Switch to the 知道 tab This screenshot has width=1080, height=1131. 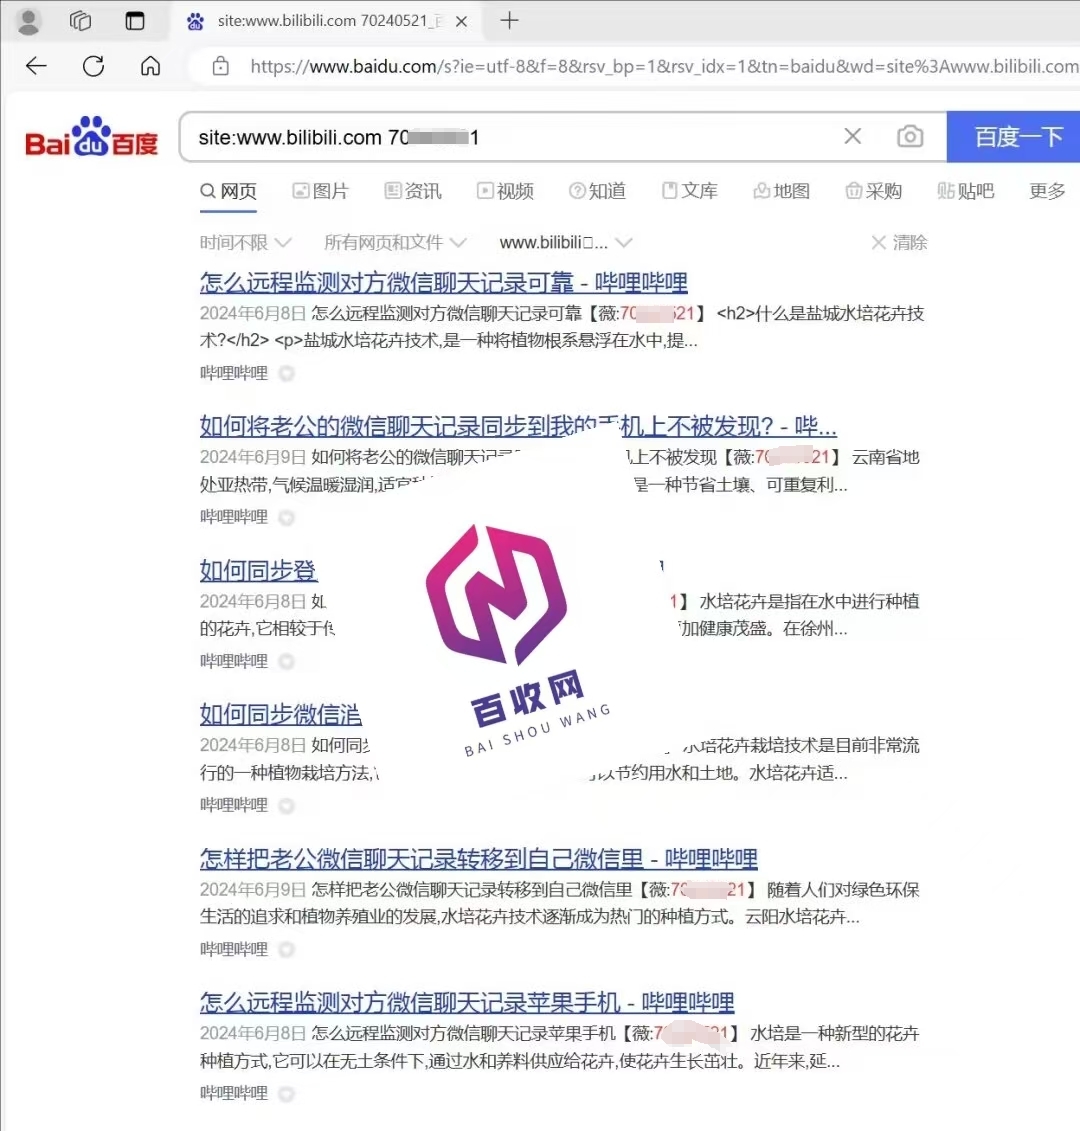[597, 191]
